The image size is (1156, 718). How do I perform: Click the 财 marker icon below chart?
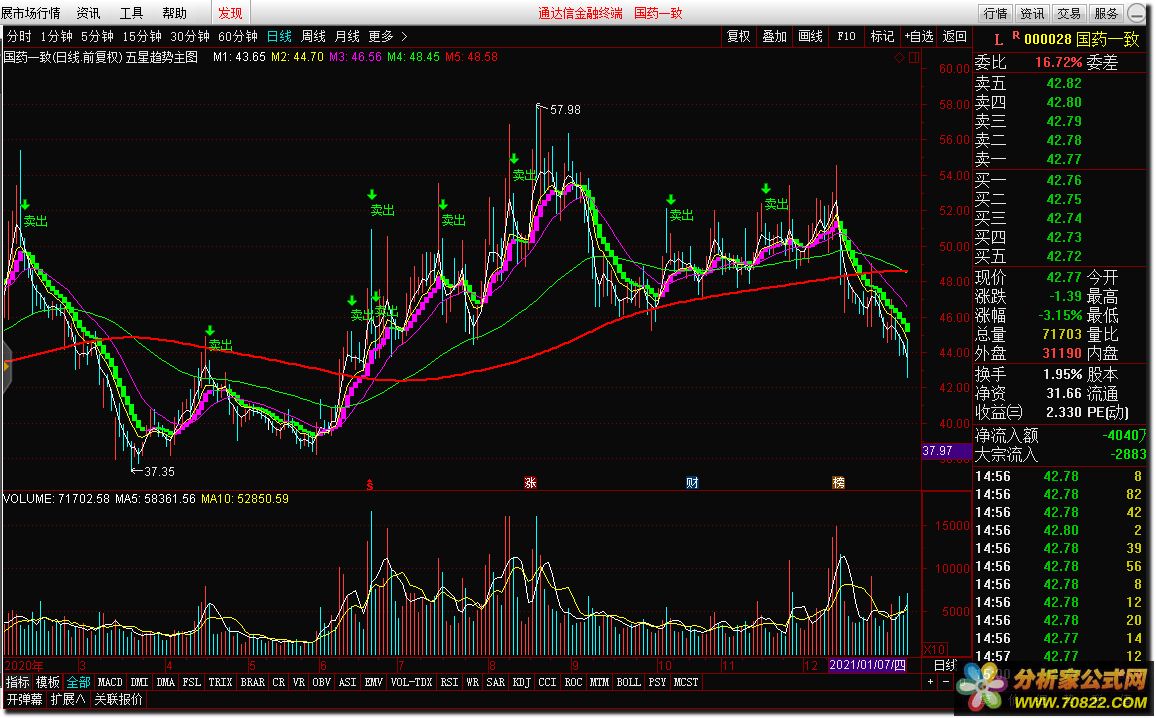[692, 483]
